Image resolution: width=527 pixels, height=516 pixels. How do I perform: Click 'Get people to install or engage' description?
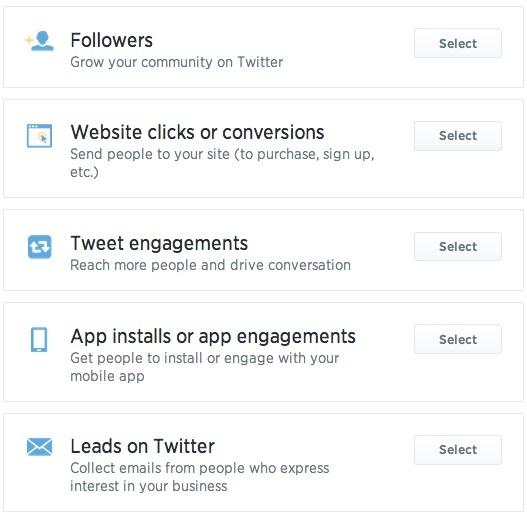pos(205,367)
